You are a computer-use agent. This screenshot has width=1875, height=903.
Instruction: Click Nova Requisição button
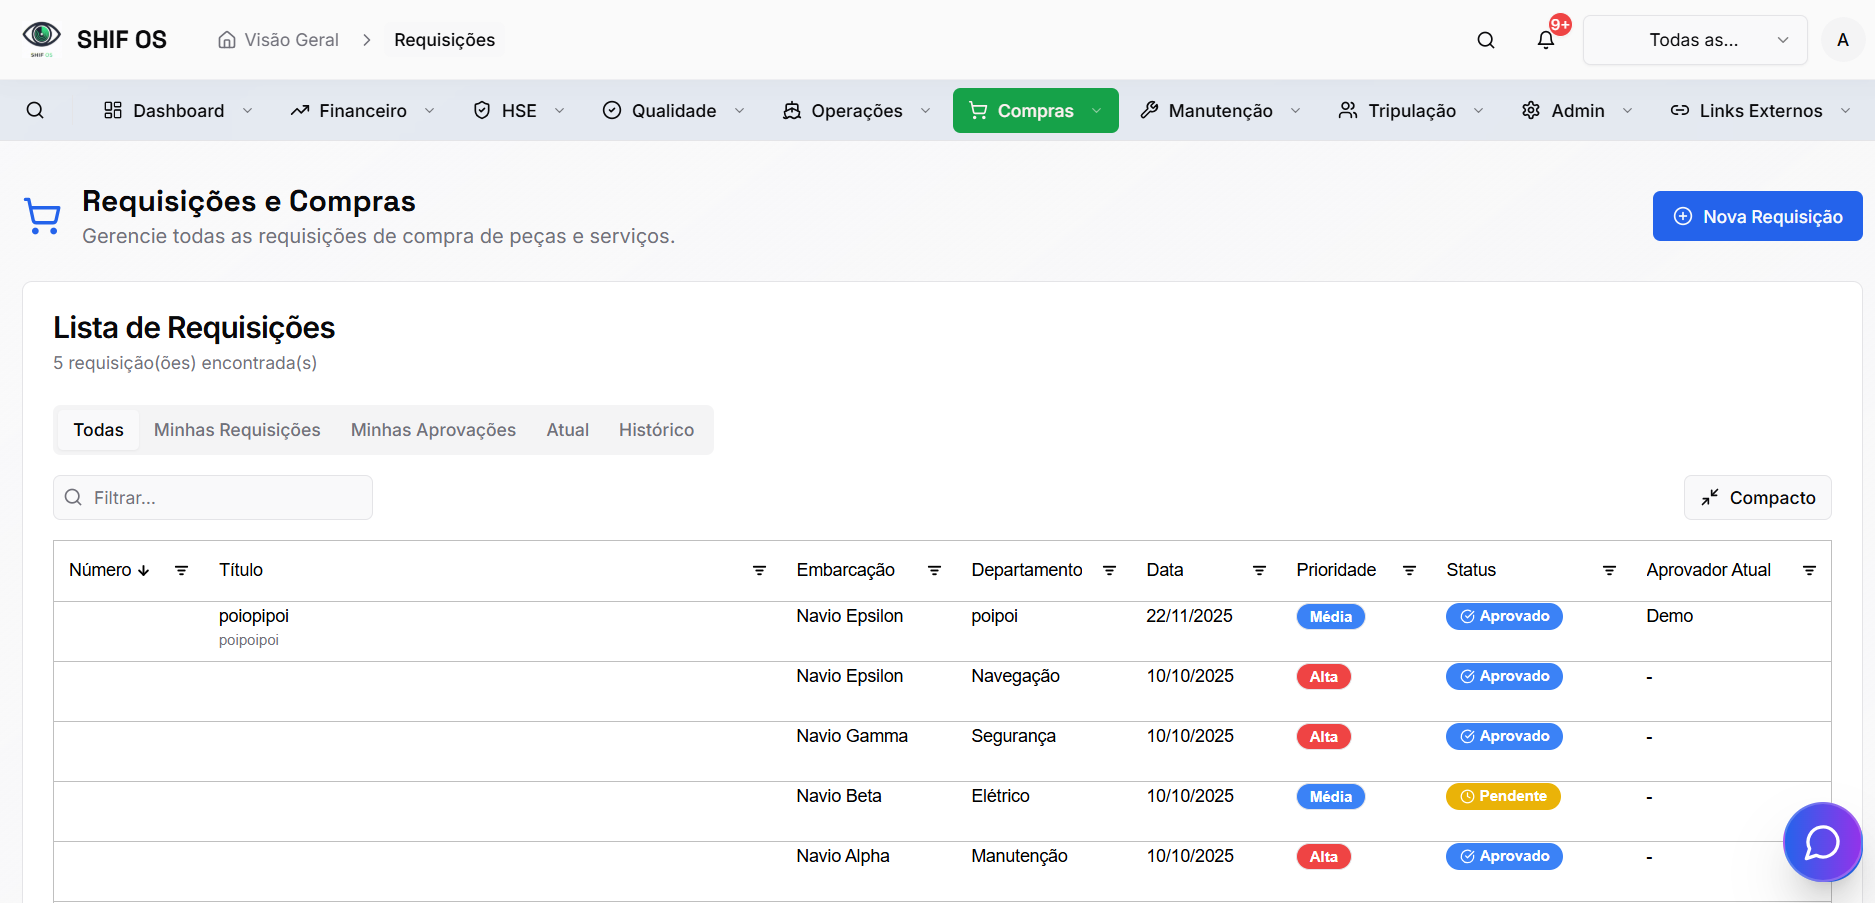pos(1757,216)
